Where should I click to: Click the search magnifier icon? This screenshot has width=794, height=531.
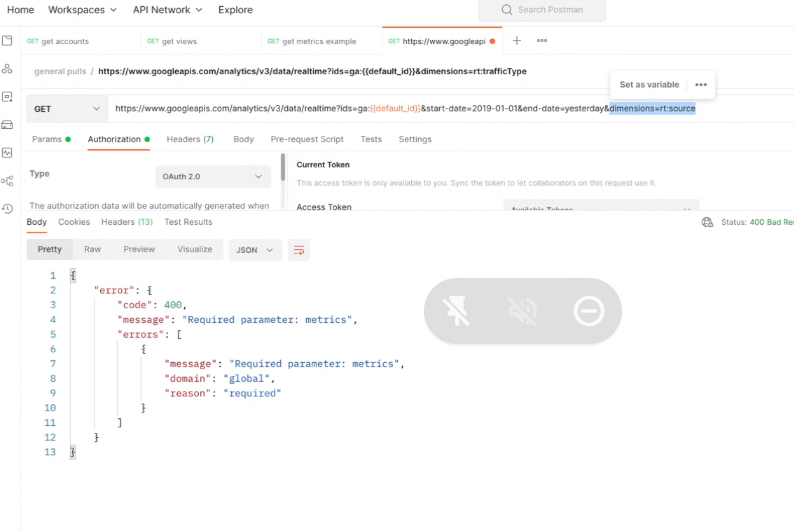tap(506, 10)
